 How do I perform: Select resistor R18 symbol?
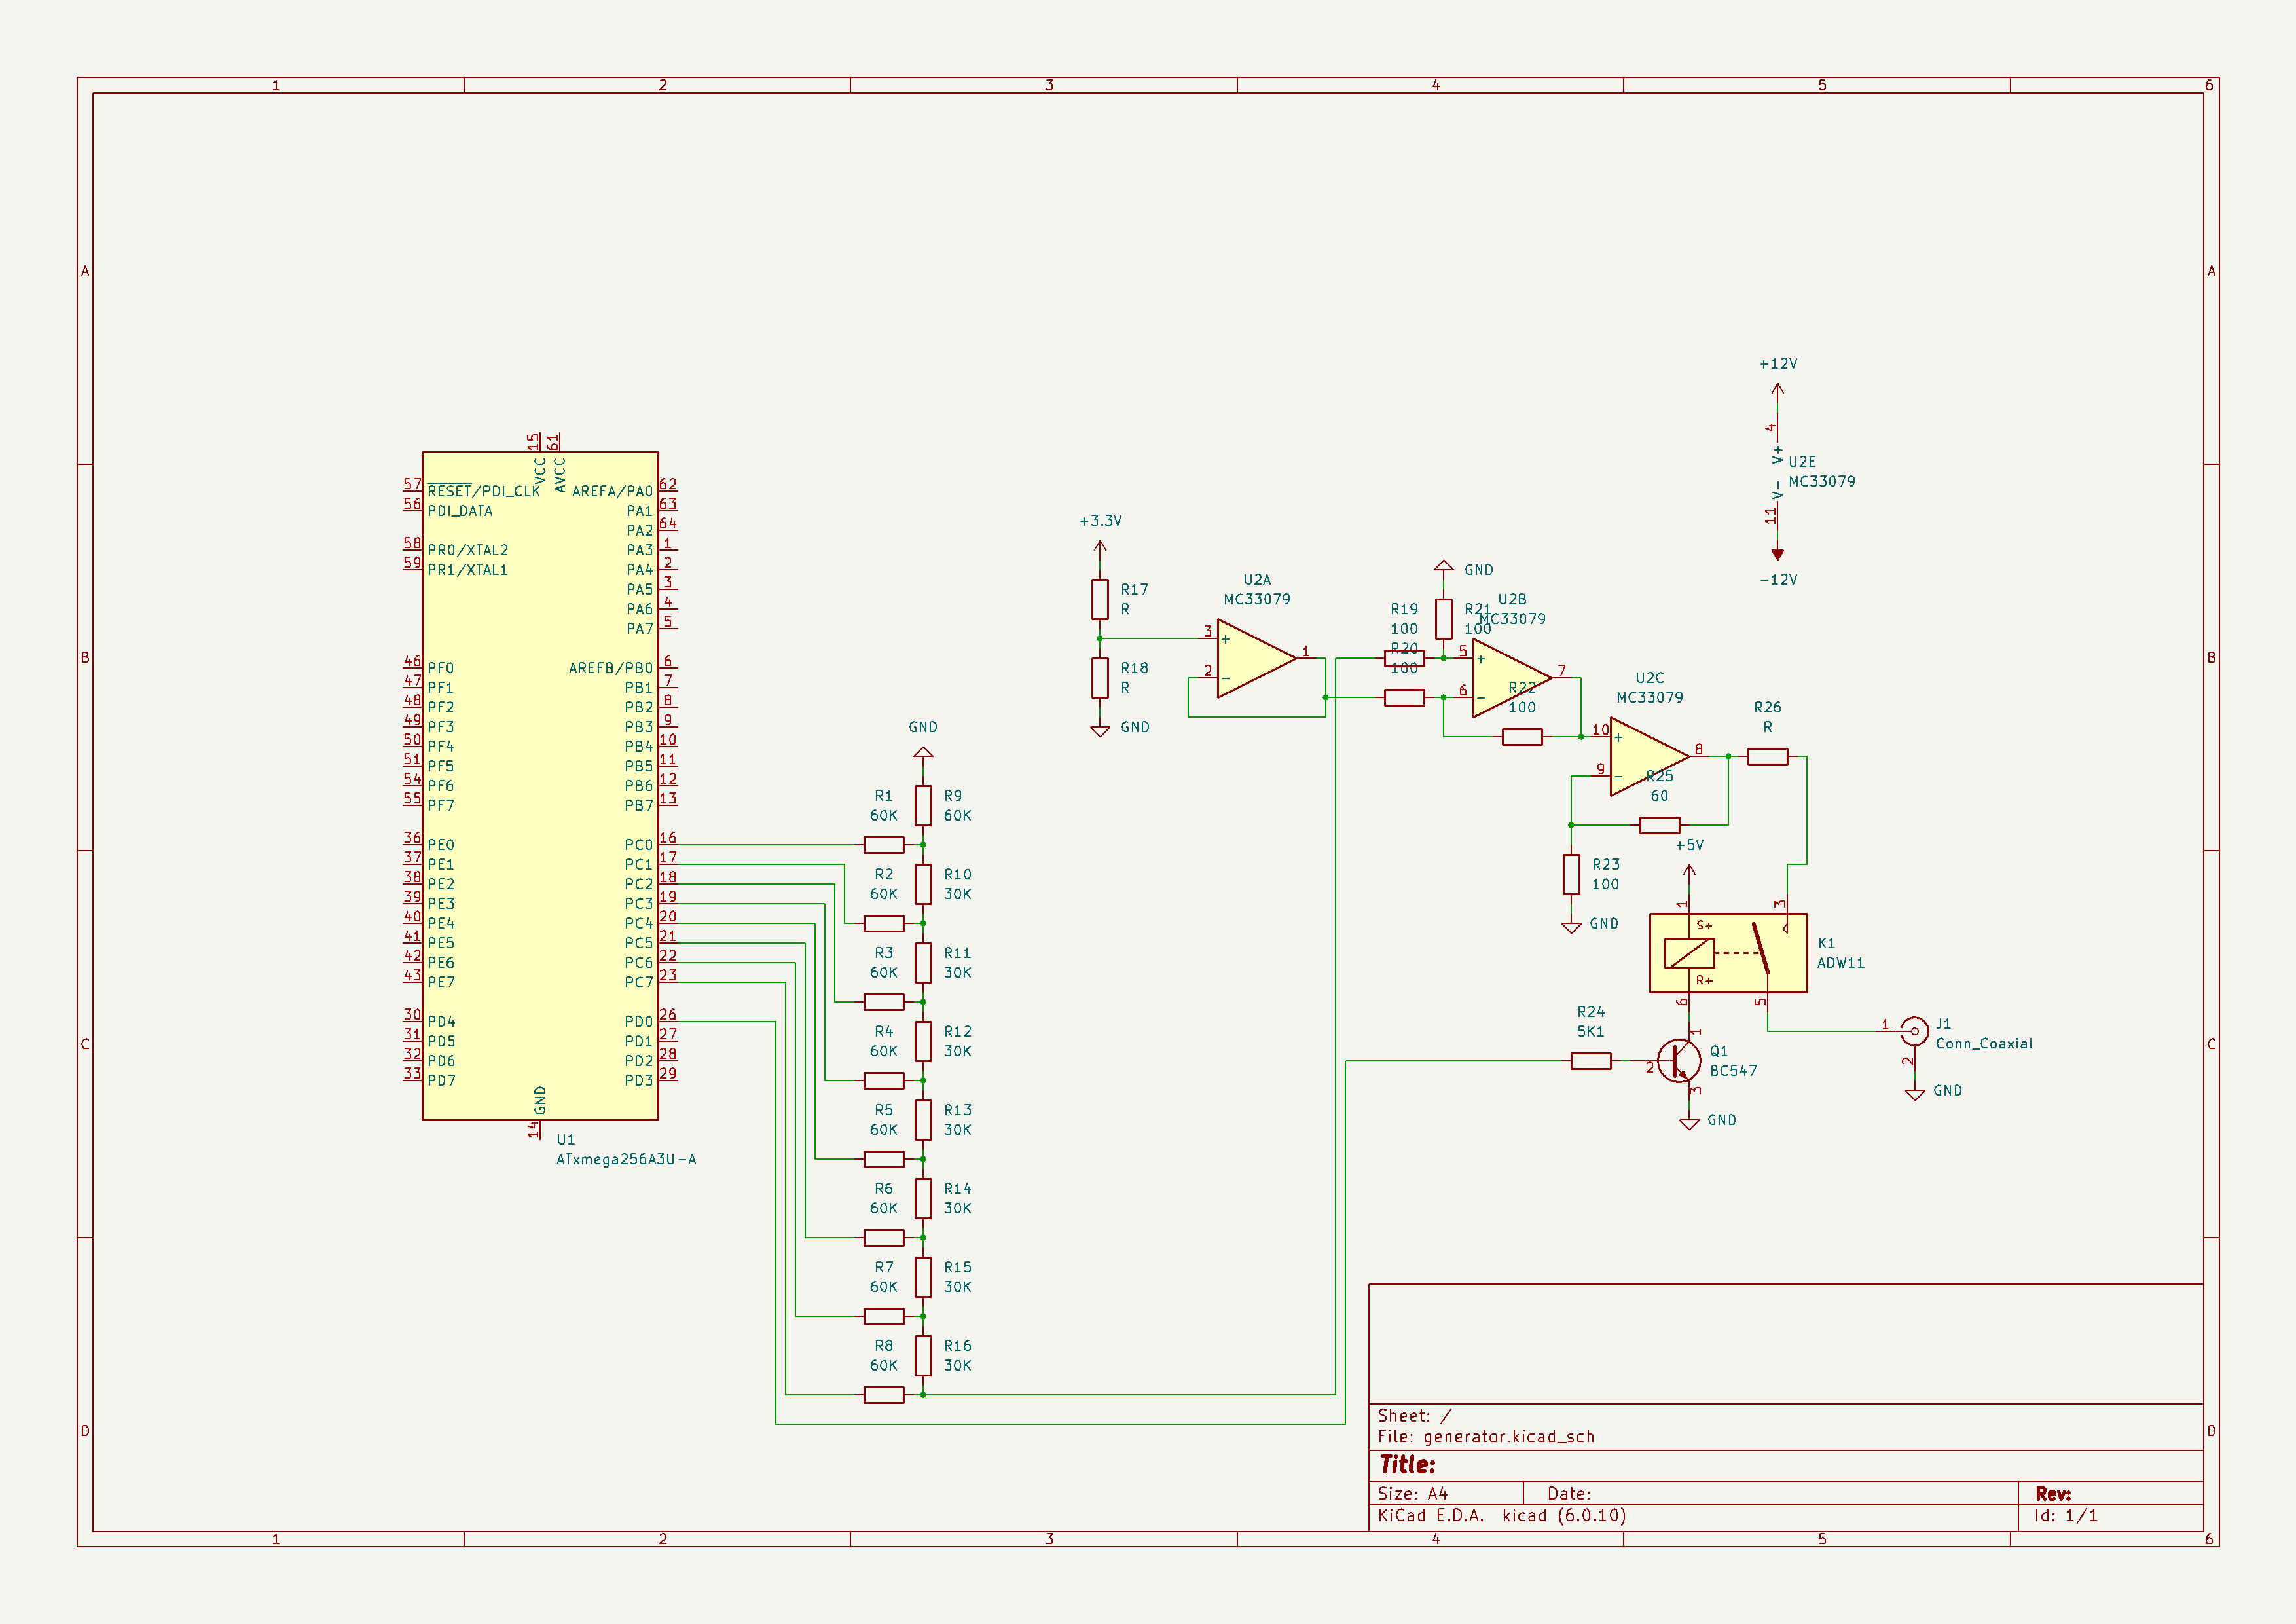[1100, 678]
